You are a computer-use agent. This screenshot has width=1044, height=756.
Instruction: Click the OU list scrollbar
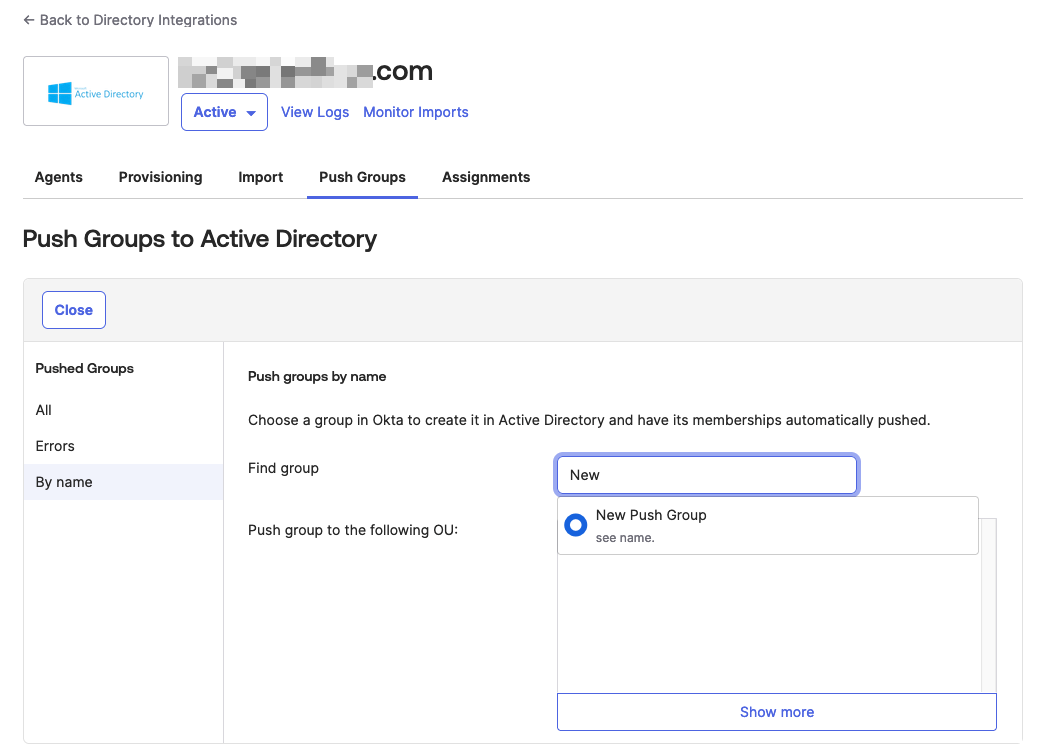(989, 605)
